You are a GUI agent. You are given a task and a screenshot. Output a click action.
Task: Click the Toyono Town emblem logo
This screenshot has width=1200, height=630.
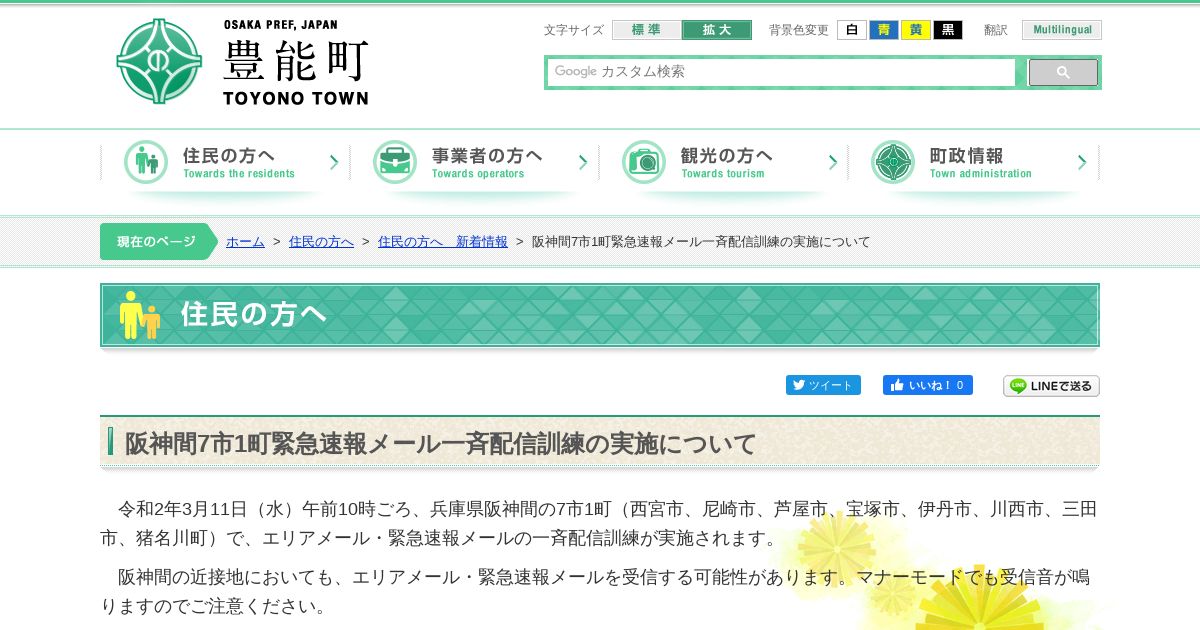[x=159, y=61]
